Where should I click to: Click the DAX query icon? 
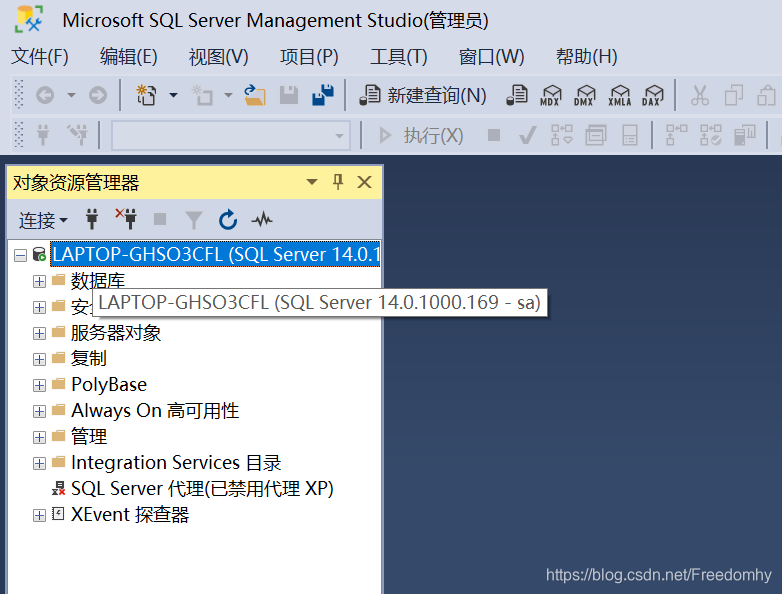point(653,95)
